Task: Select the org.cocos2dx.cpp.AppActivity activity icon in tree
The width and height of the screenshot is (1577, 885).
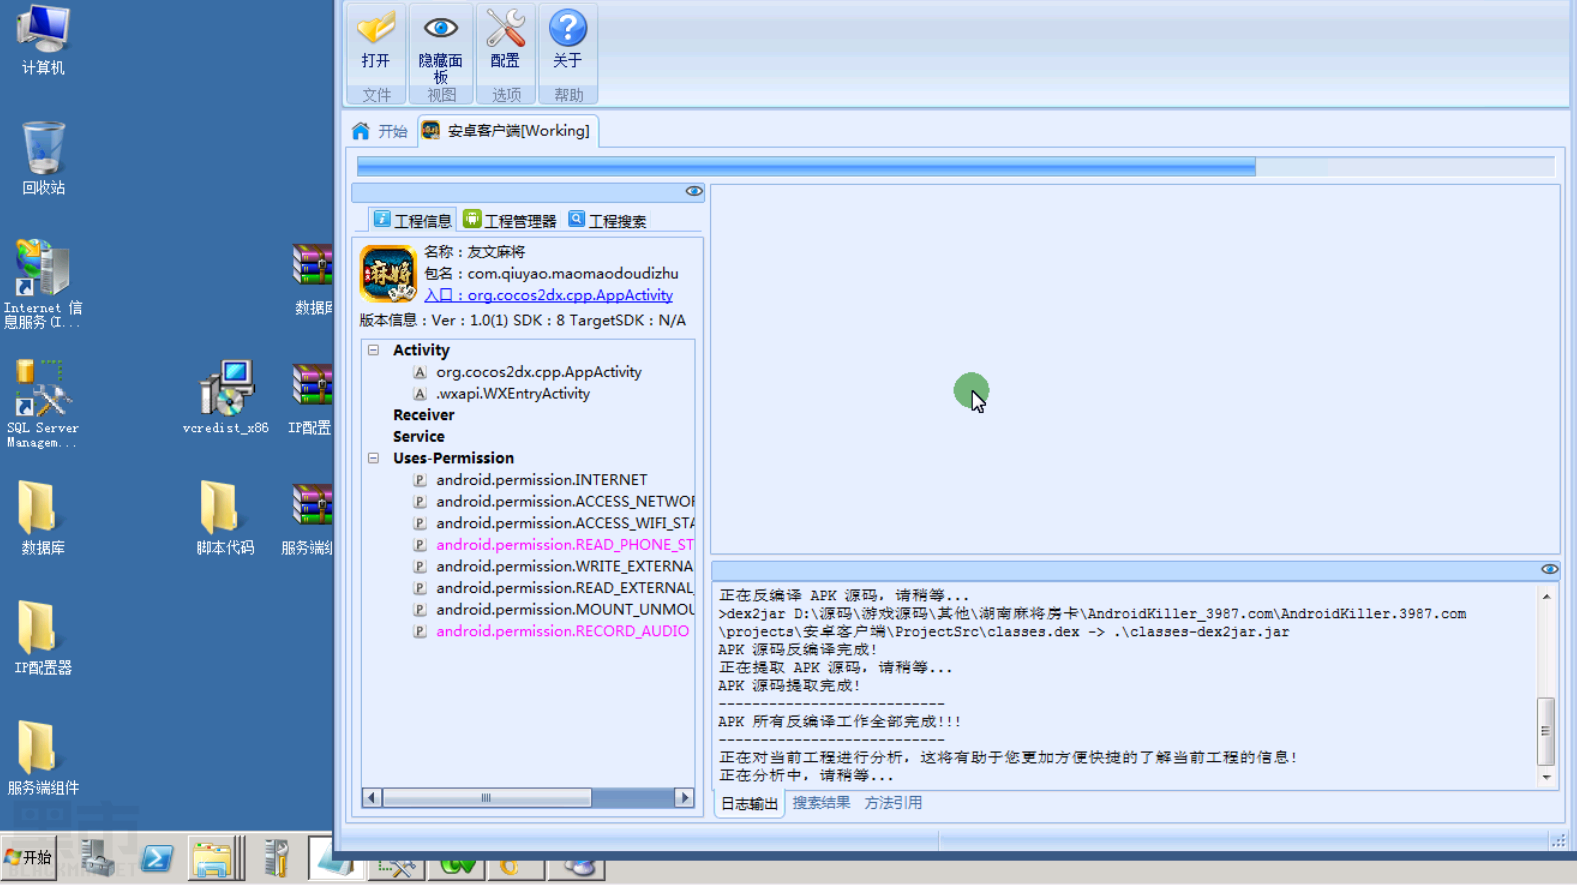Action: pos(420,372)
